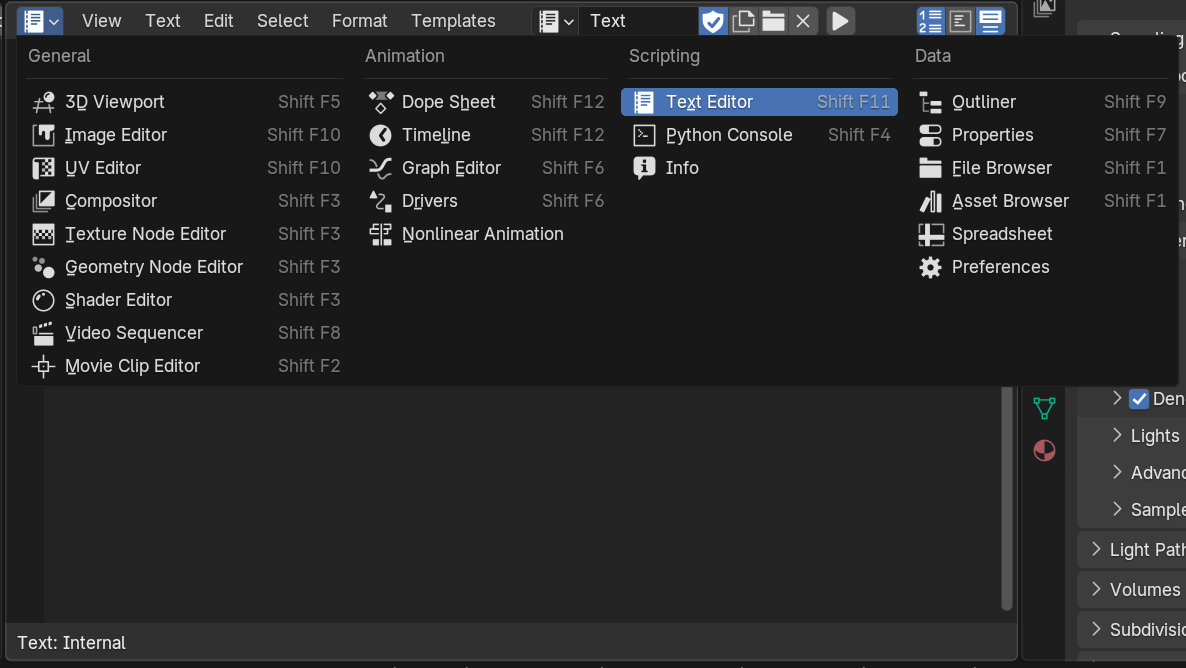Select Python Console from editor list
Screen dimensions: 1186x668
[x=728, y=135]
